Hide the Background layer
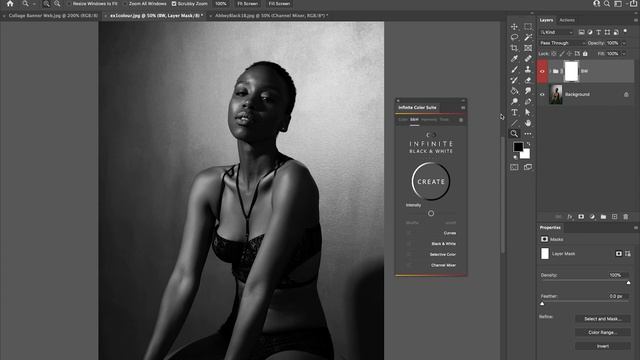The height and width of the screenshot is (360, 640). (x=542, y=94)
